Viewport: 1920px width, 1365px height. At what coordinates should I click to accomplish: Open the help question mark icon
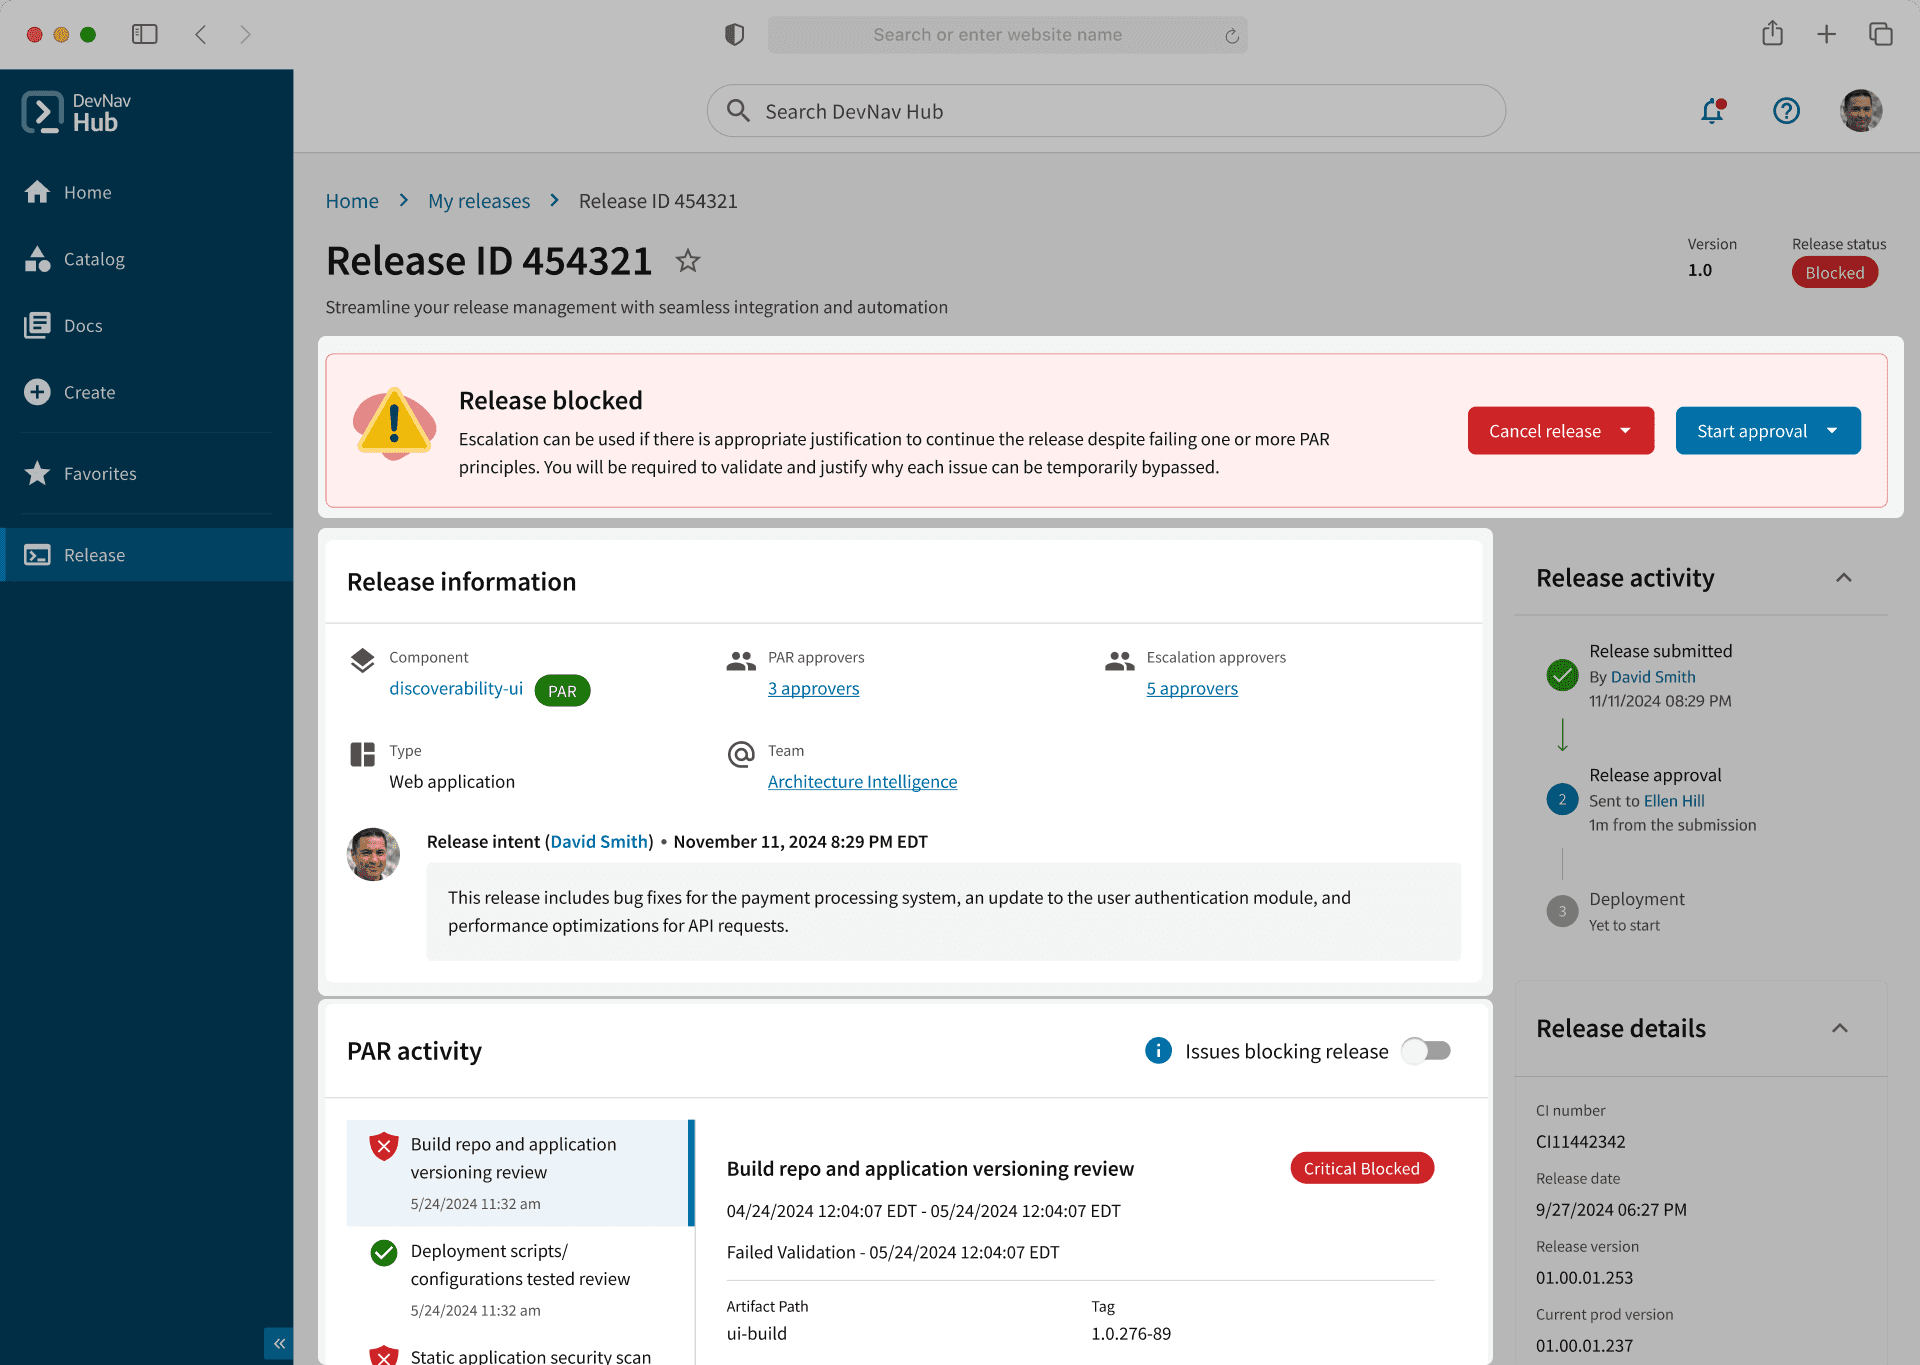1786,111
